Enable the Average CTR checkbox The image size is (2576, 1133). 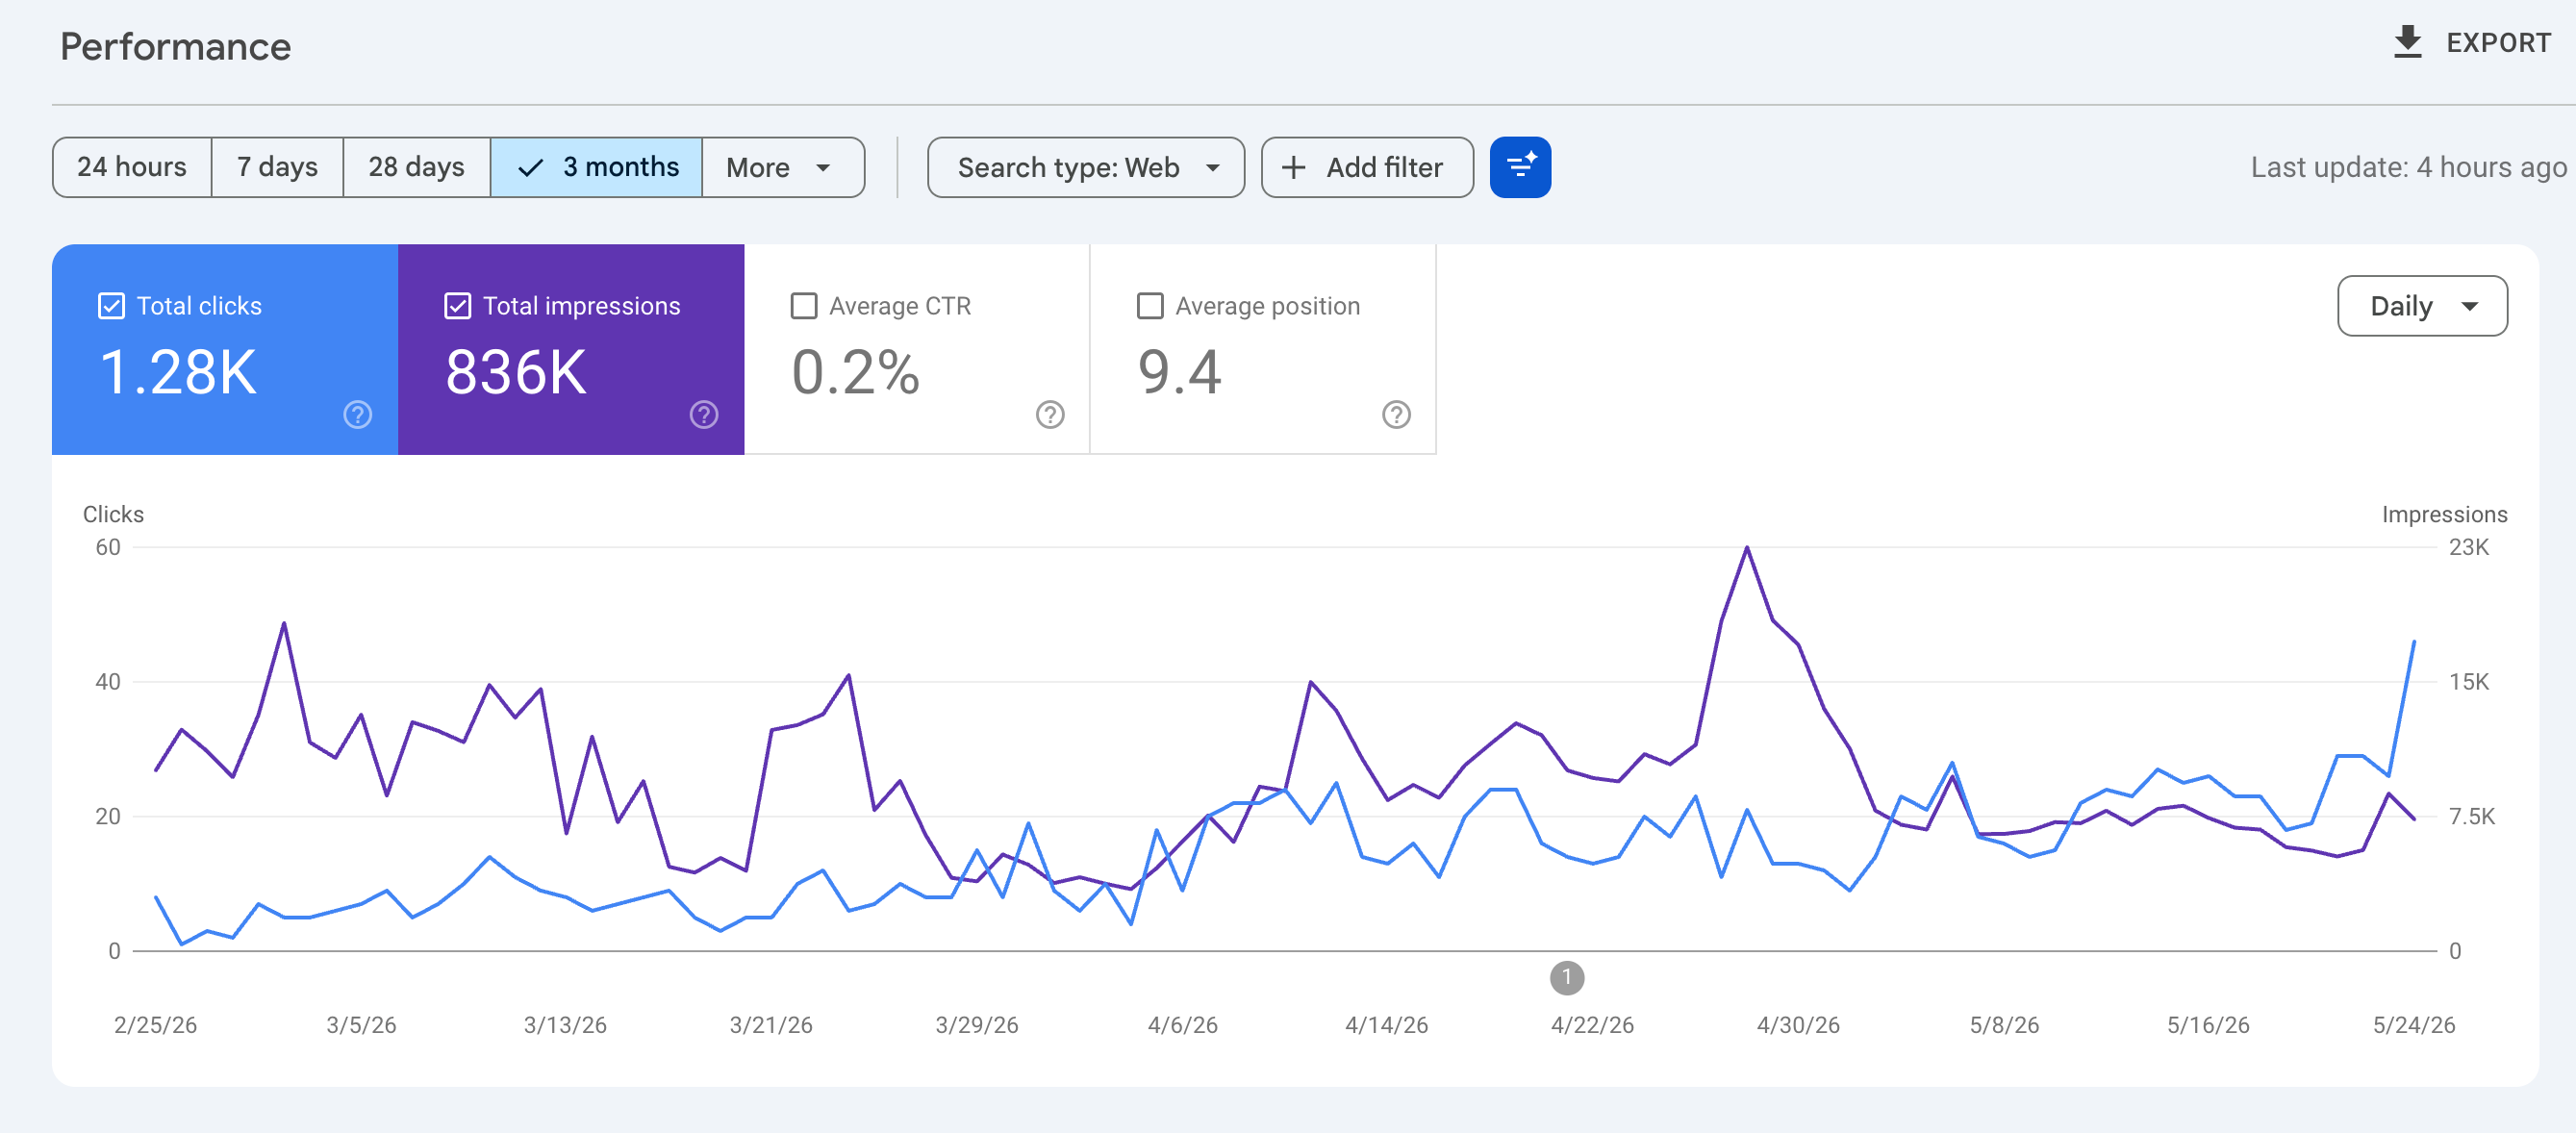point(803,306)
